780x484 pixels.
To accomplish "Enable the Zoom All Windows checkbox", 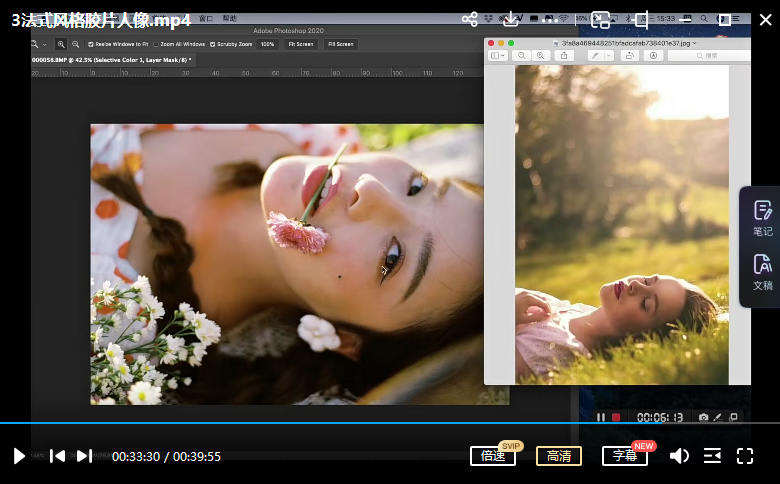I will [x=156, y=44].
